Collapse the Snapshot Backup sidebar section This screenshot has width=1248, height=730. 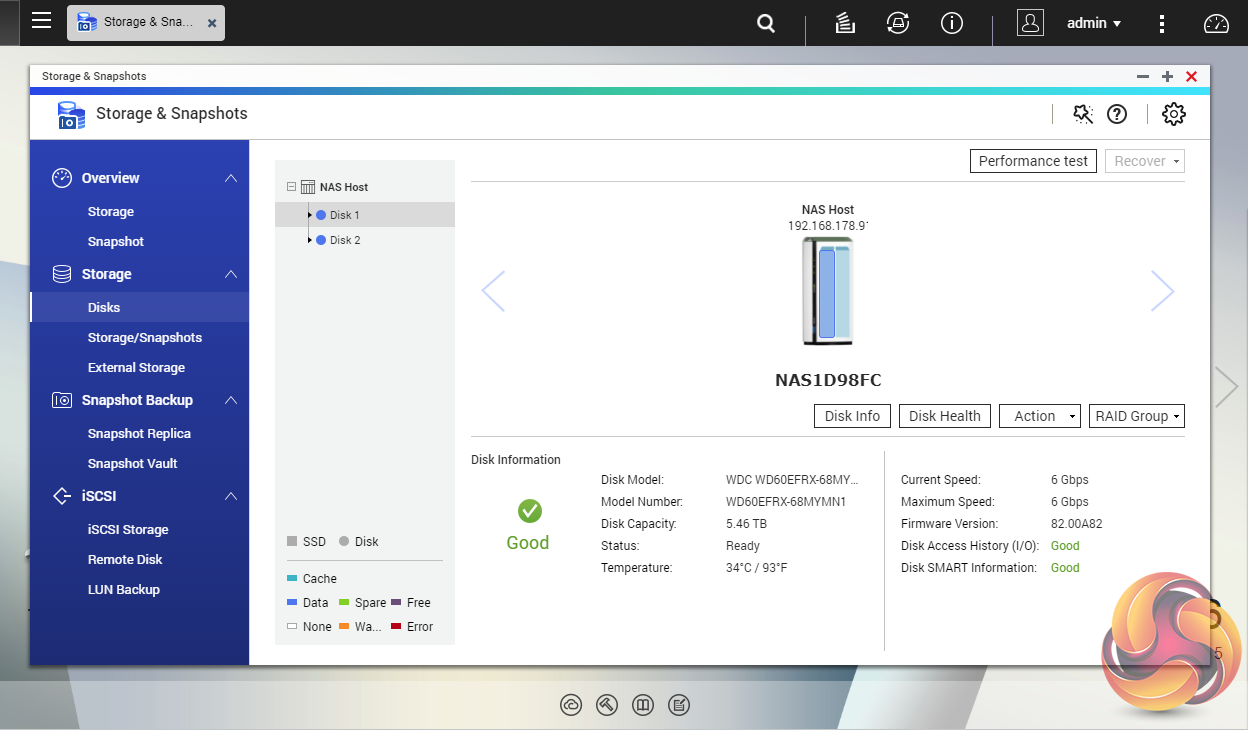(x=231, y=400)
